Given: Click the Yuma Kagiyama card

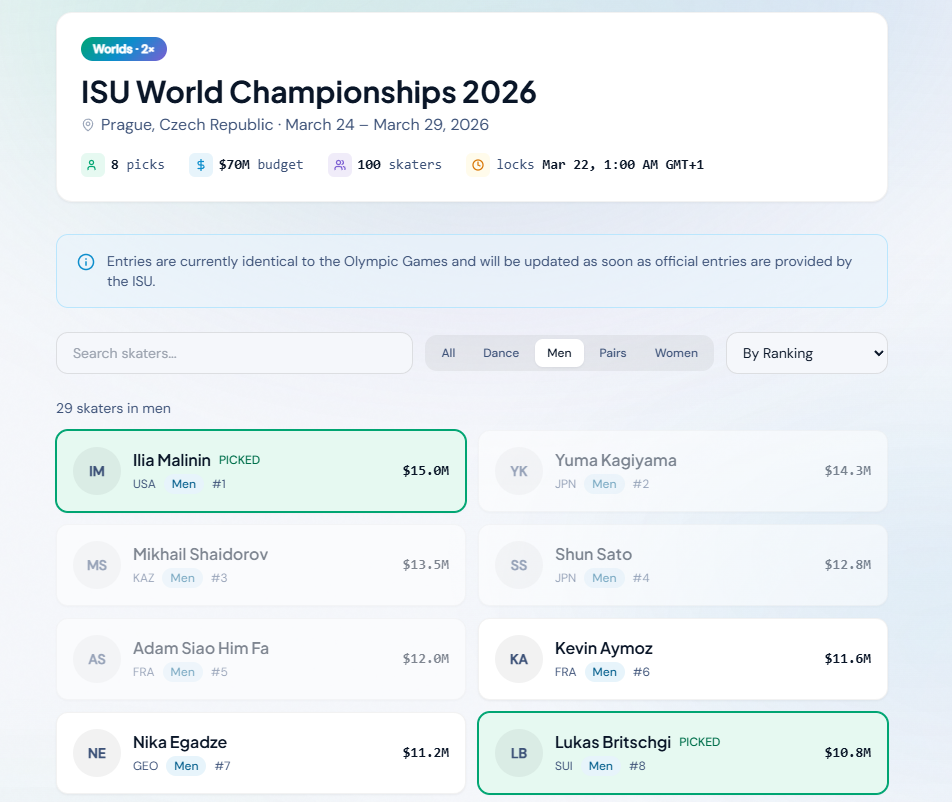Looking at the screenshot, I should click(683, 471).
